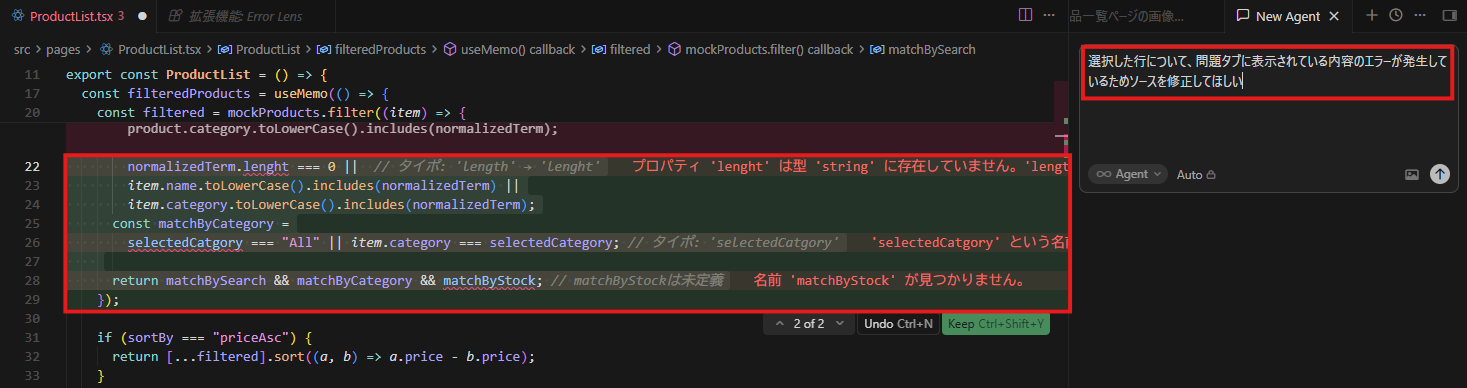Open chat history clock icon

[1395, 16]
